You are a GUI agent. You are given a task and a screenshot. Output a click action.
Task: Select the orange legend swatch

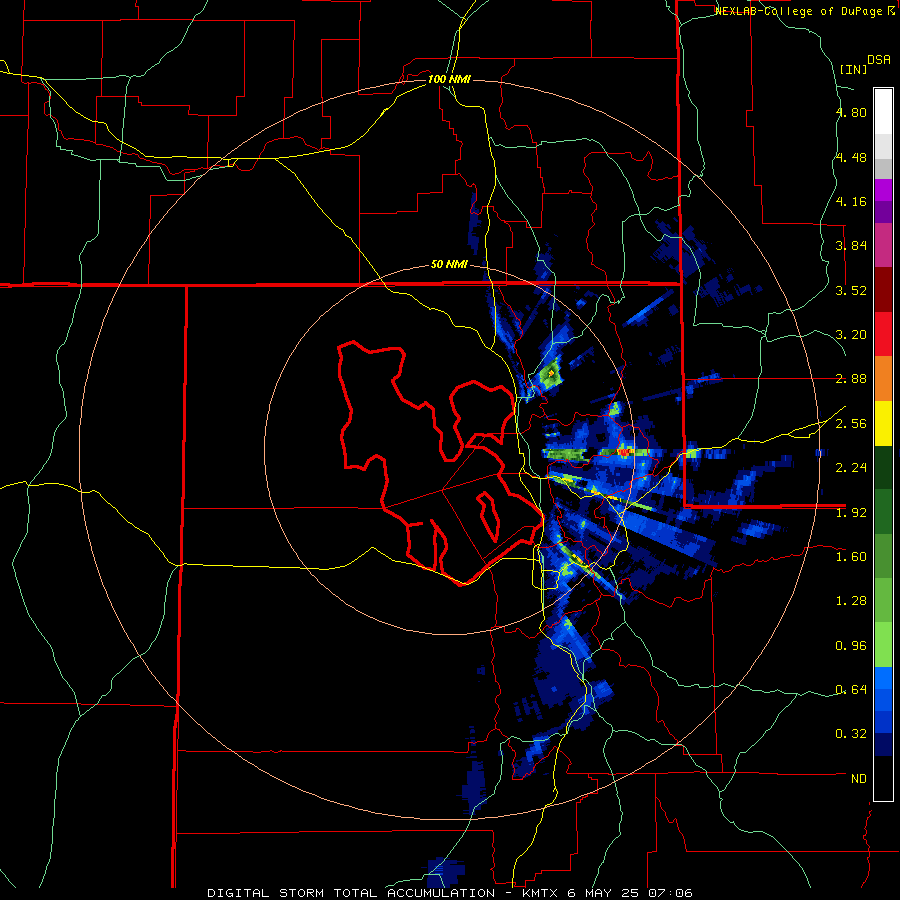pos(883,379)
